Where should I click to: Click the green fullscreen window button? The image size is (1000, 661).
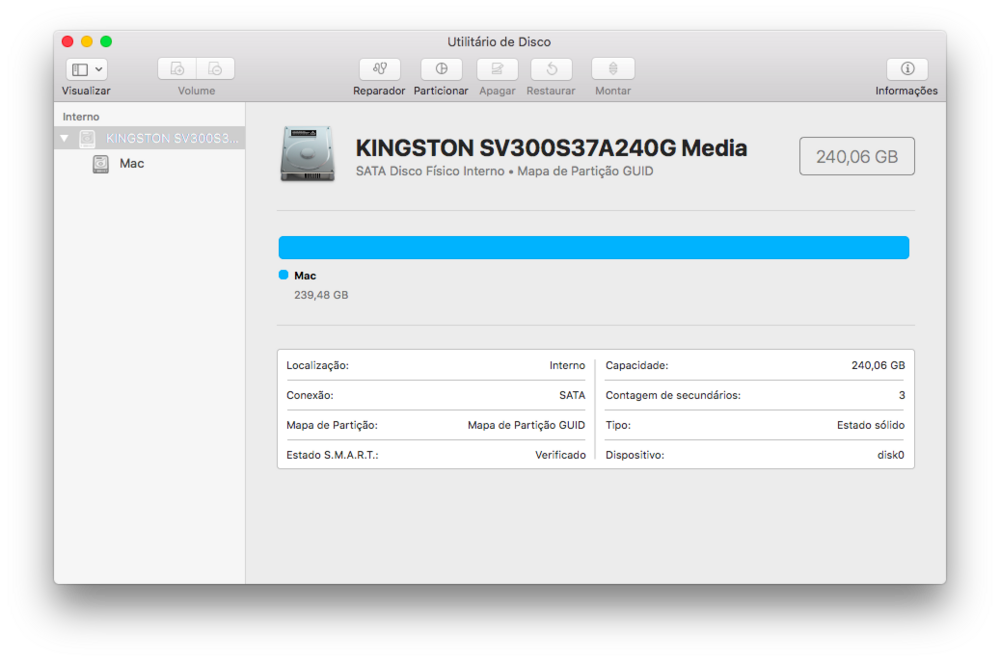pos(106,41)
